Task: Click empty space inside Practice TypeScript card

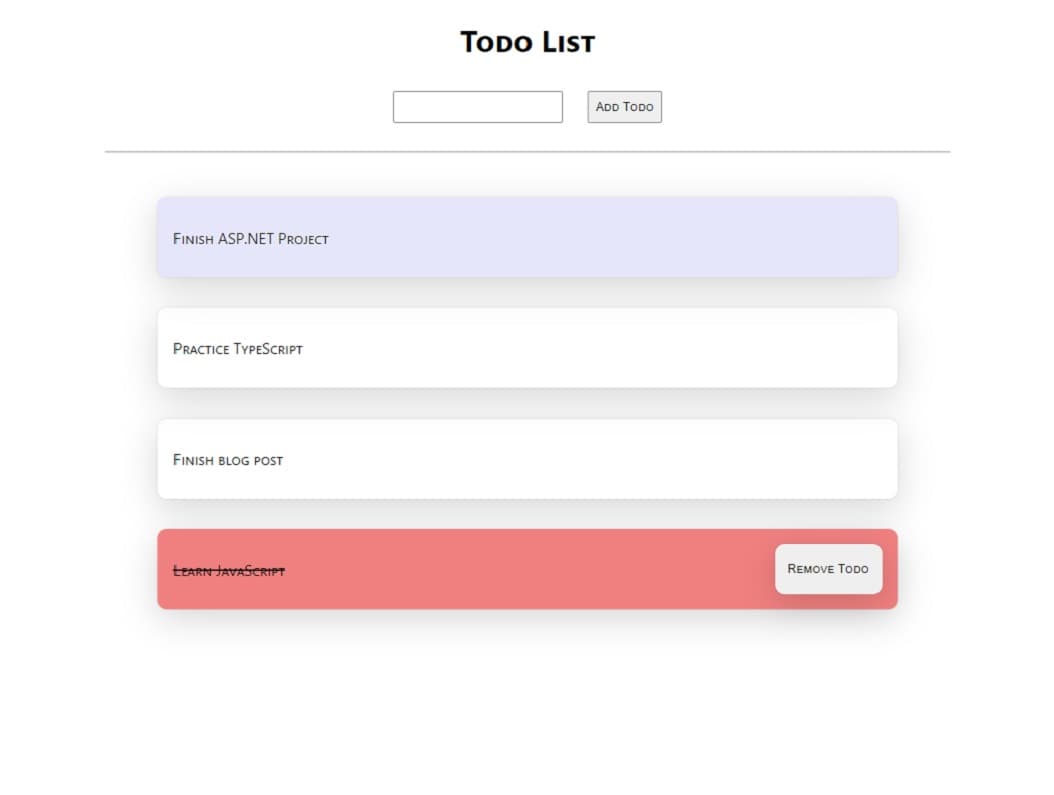Action: [605, 348]
